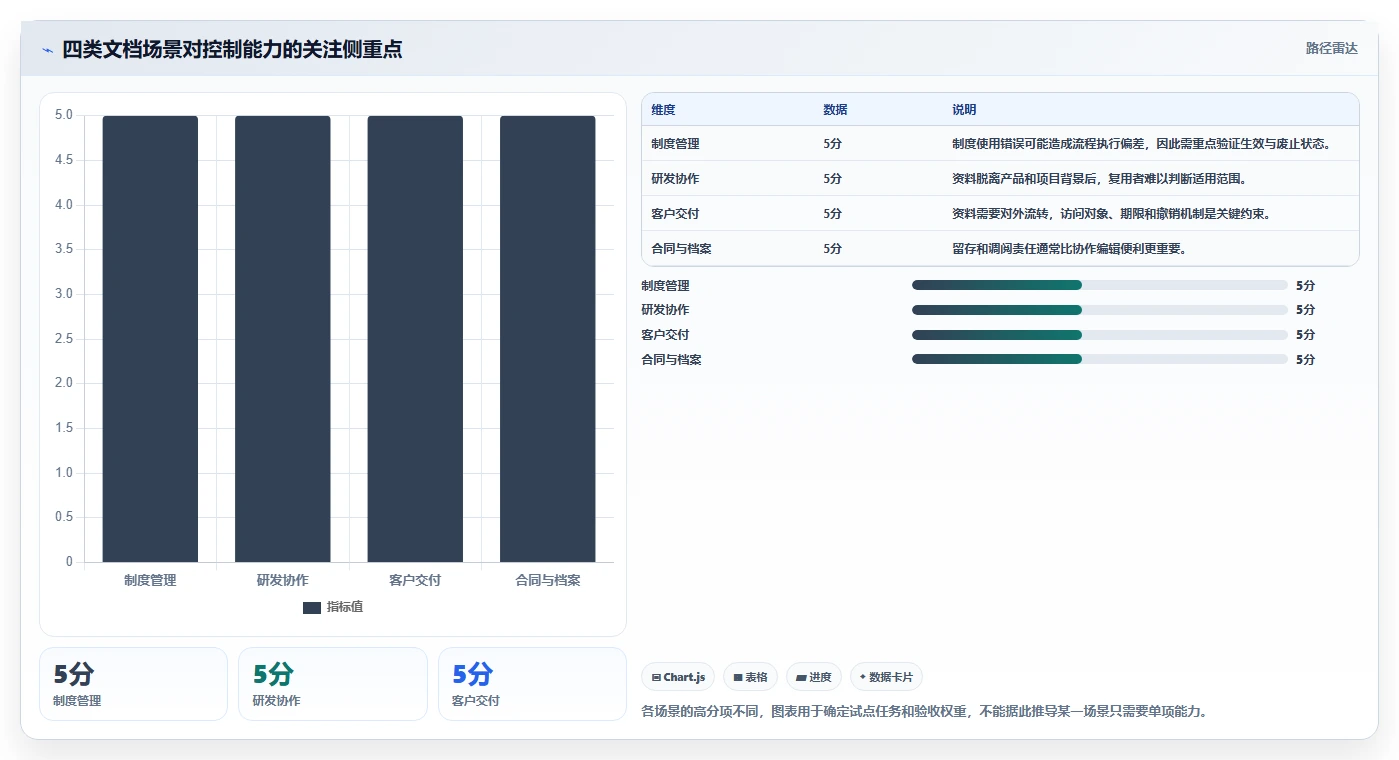This screenshot has height=760, width=1399.
Task: Open the 客户交付 5分 data card
Action: pyautogui.click(x=532, y=684)
